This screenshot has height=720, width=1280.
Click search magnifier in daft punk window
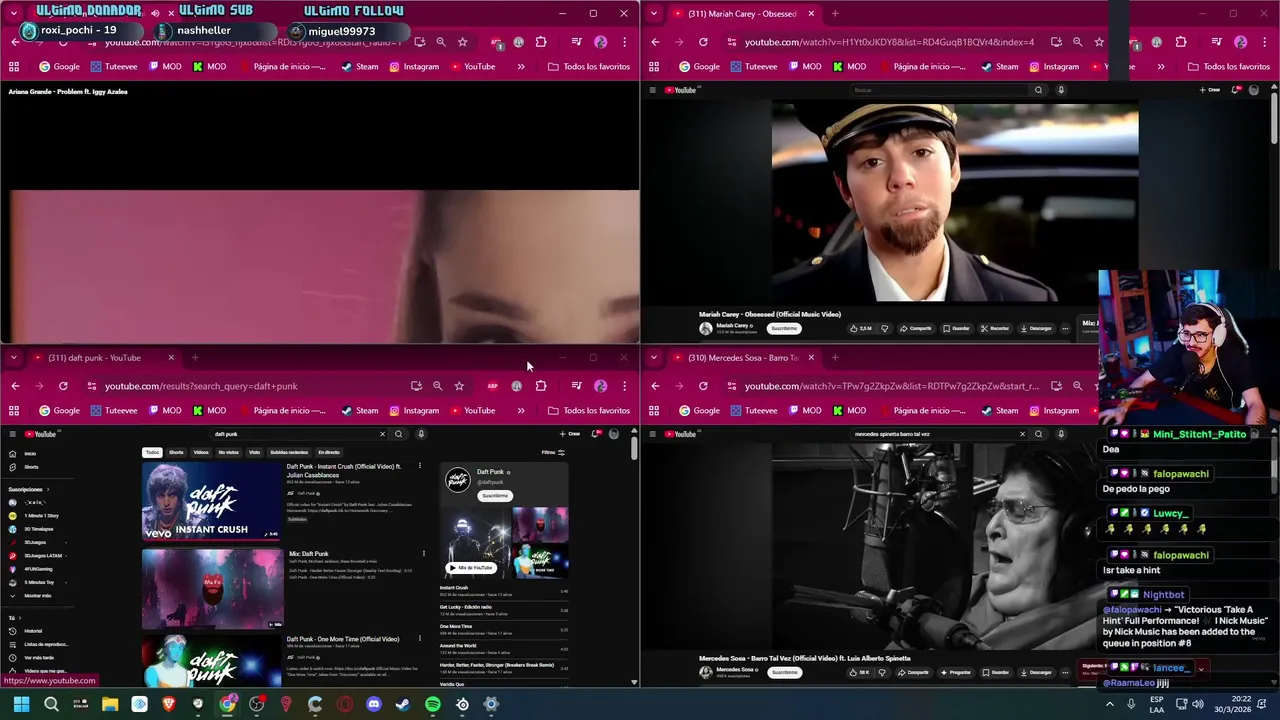[x=398, y=434]
